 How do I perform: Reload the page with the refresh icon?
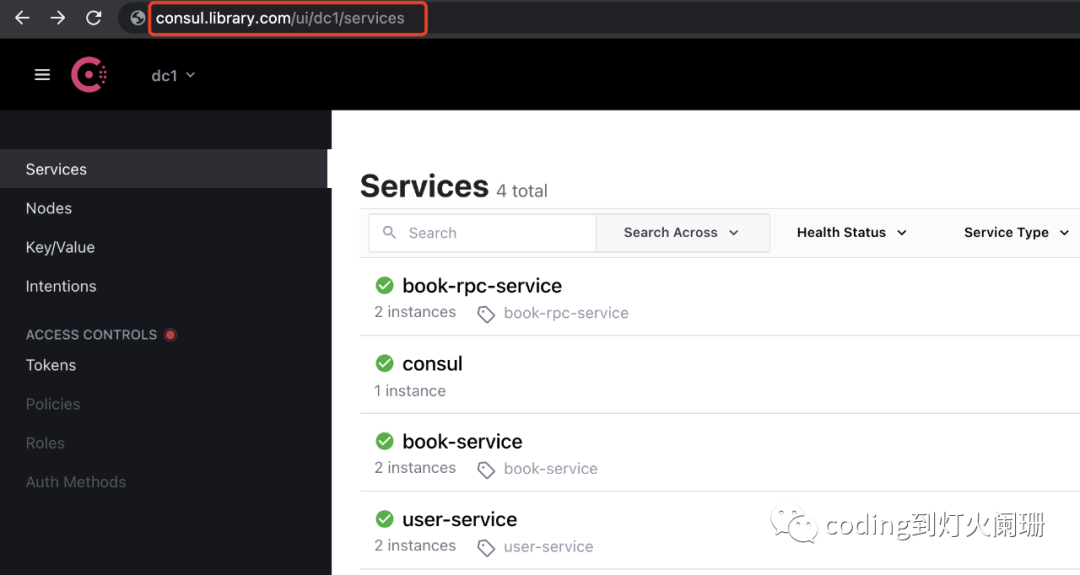click(x=94, y=18)
